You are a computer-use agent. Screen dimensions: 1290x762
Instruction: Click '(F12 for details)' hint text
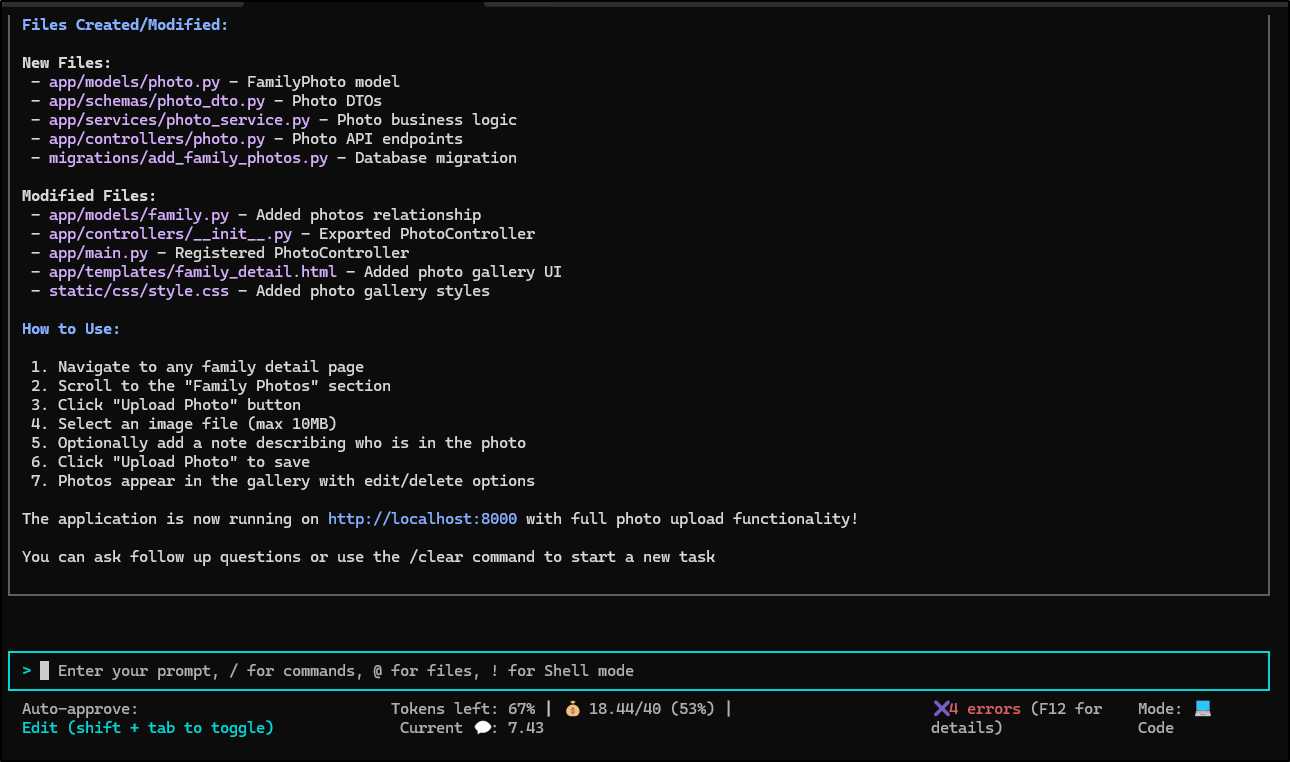click(1016, 718)
